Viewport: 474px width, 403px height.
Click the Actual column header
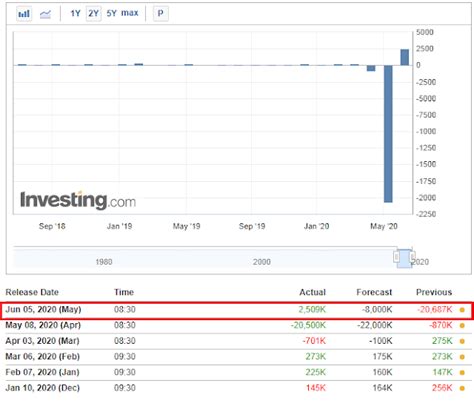pos(312,292)
